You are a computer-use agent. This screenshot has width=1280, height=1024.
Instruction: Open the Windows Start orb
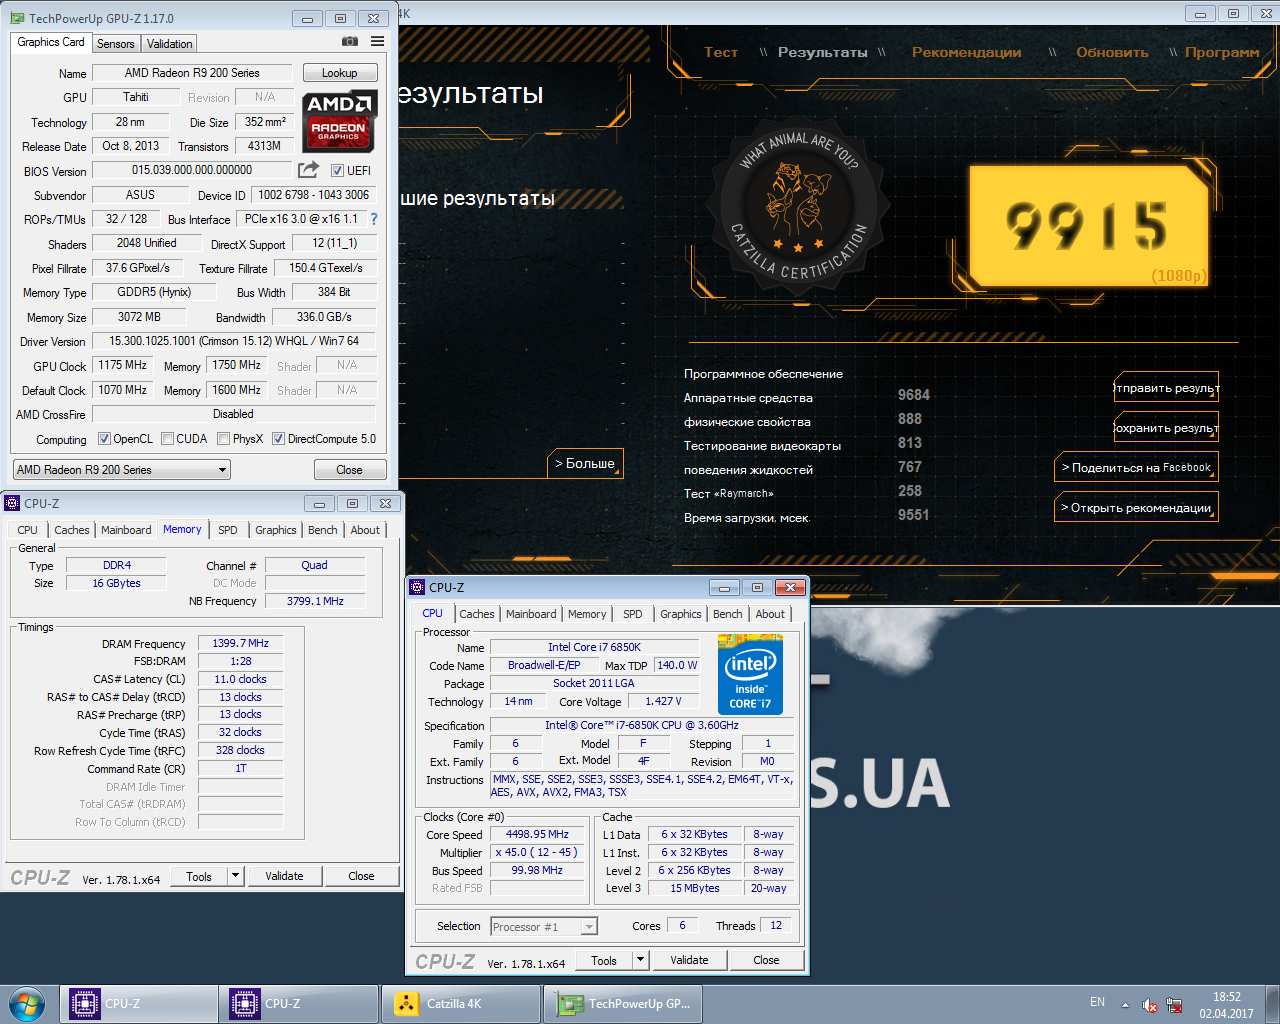[x=27, y=1004]
